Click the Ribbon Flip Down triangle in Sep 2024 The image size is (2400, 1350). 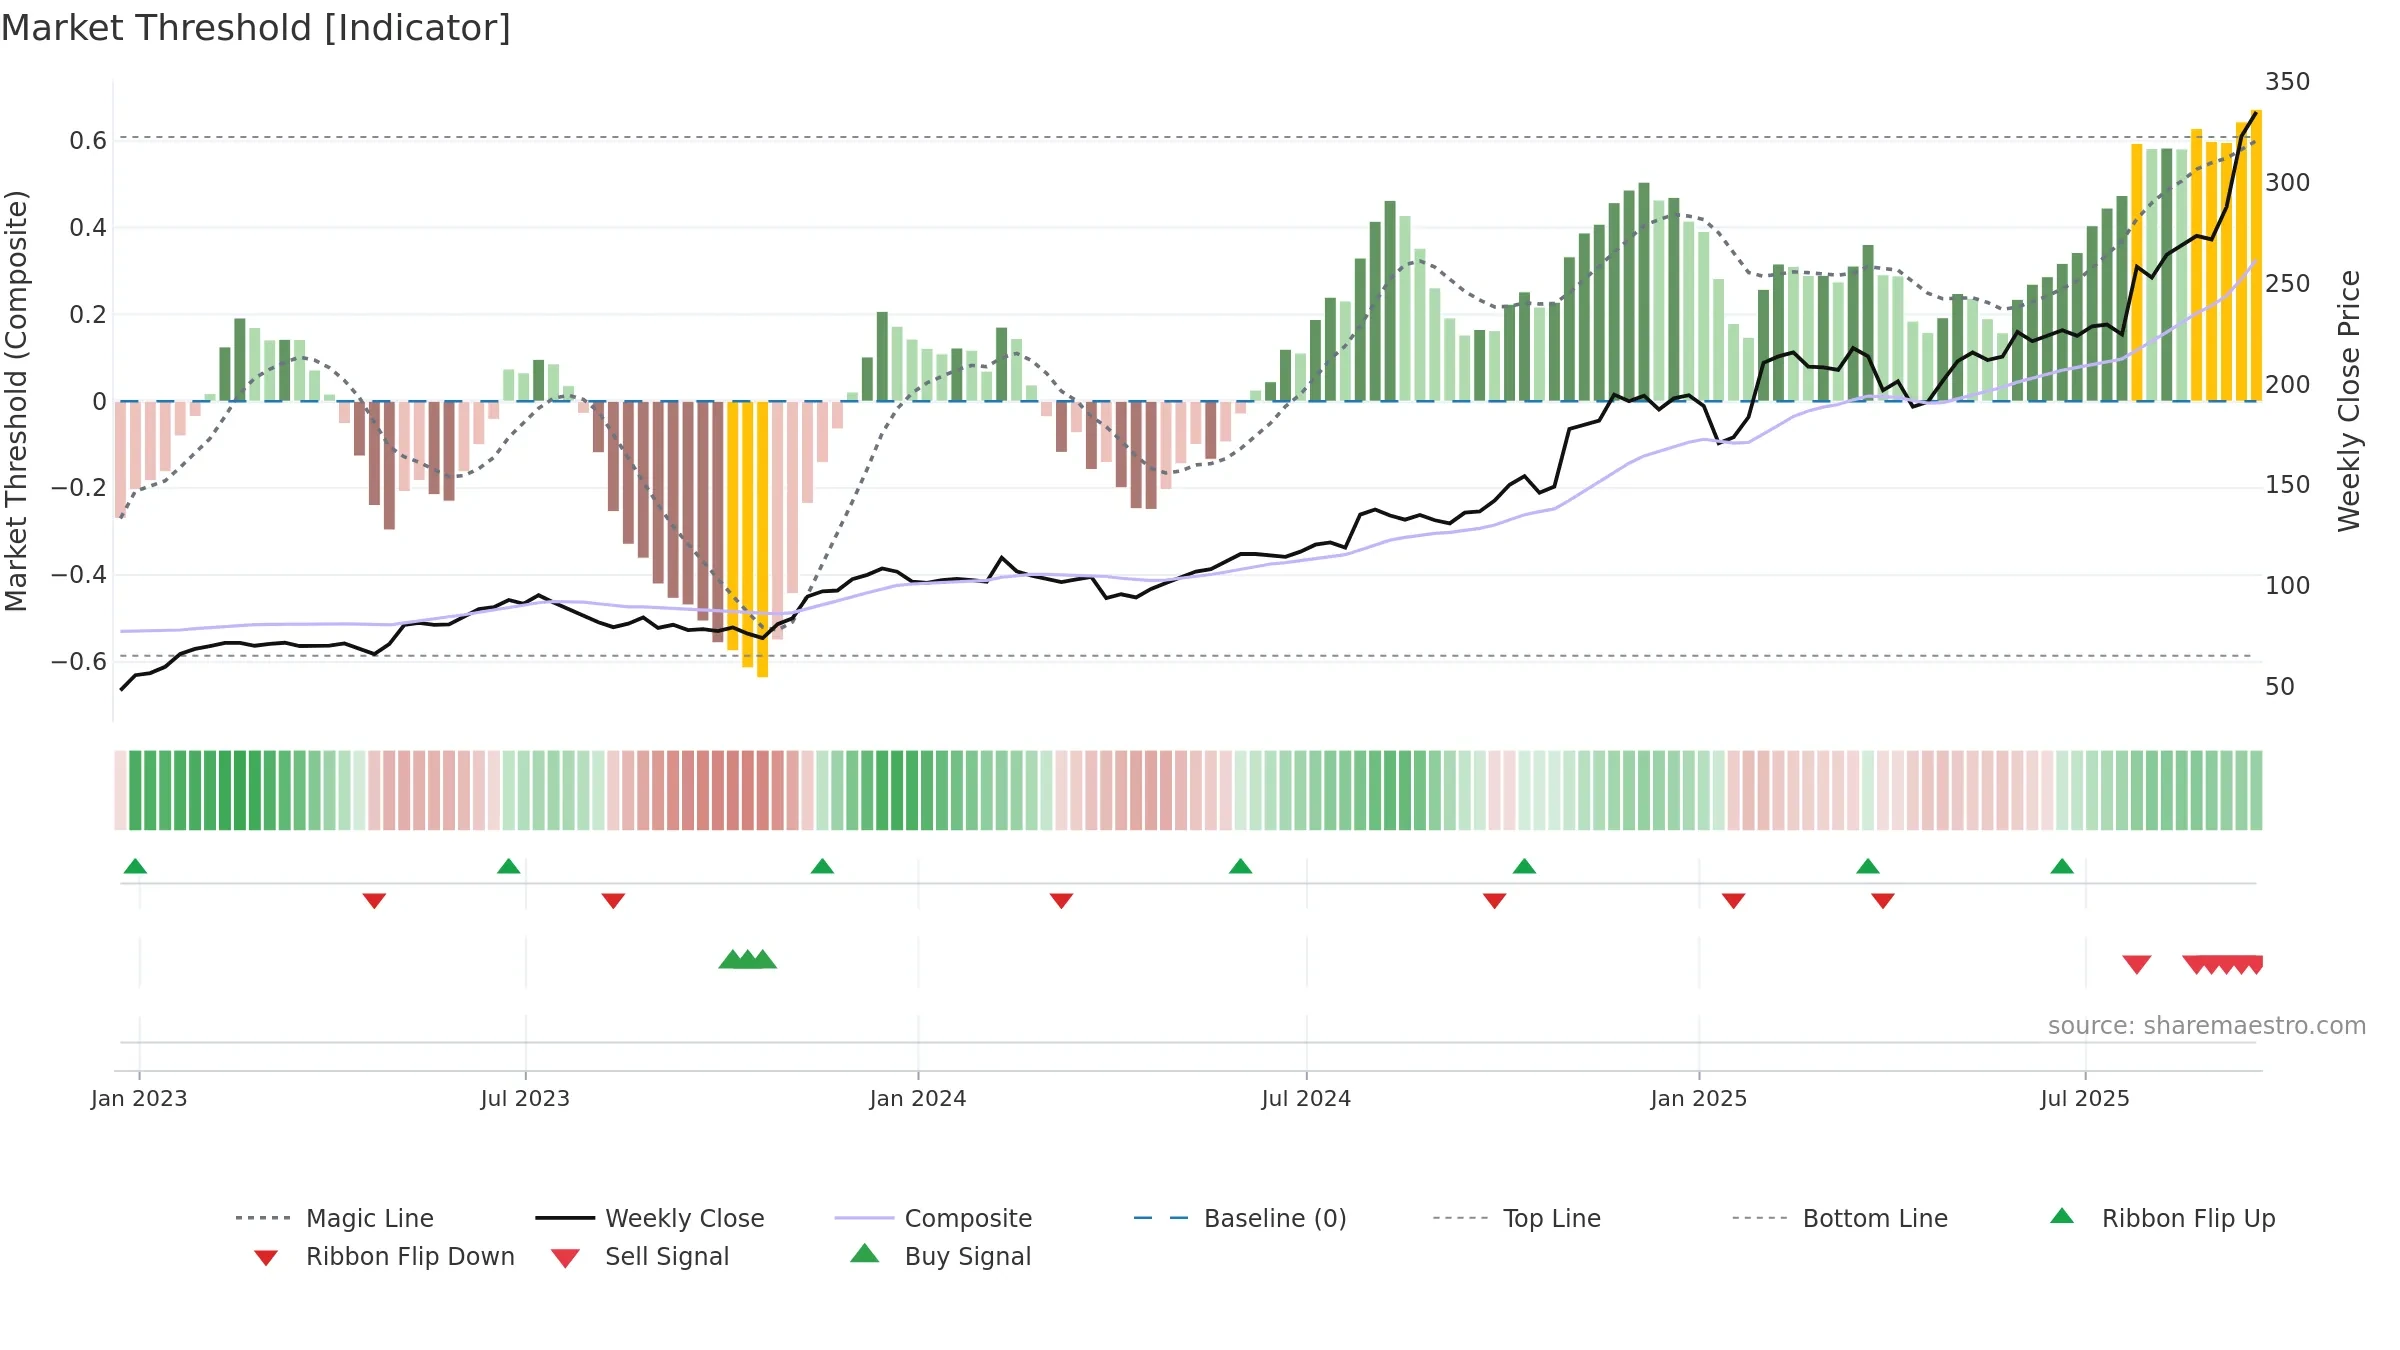point(1494,901)
